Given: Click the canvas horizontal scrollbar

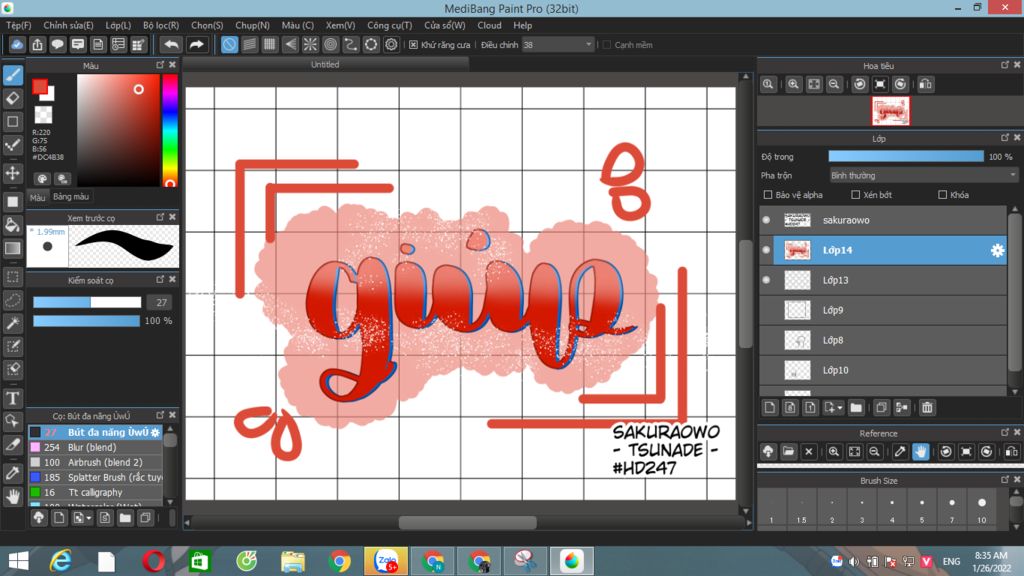Looking at the screenshot, I should (468, 522).
